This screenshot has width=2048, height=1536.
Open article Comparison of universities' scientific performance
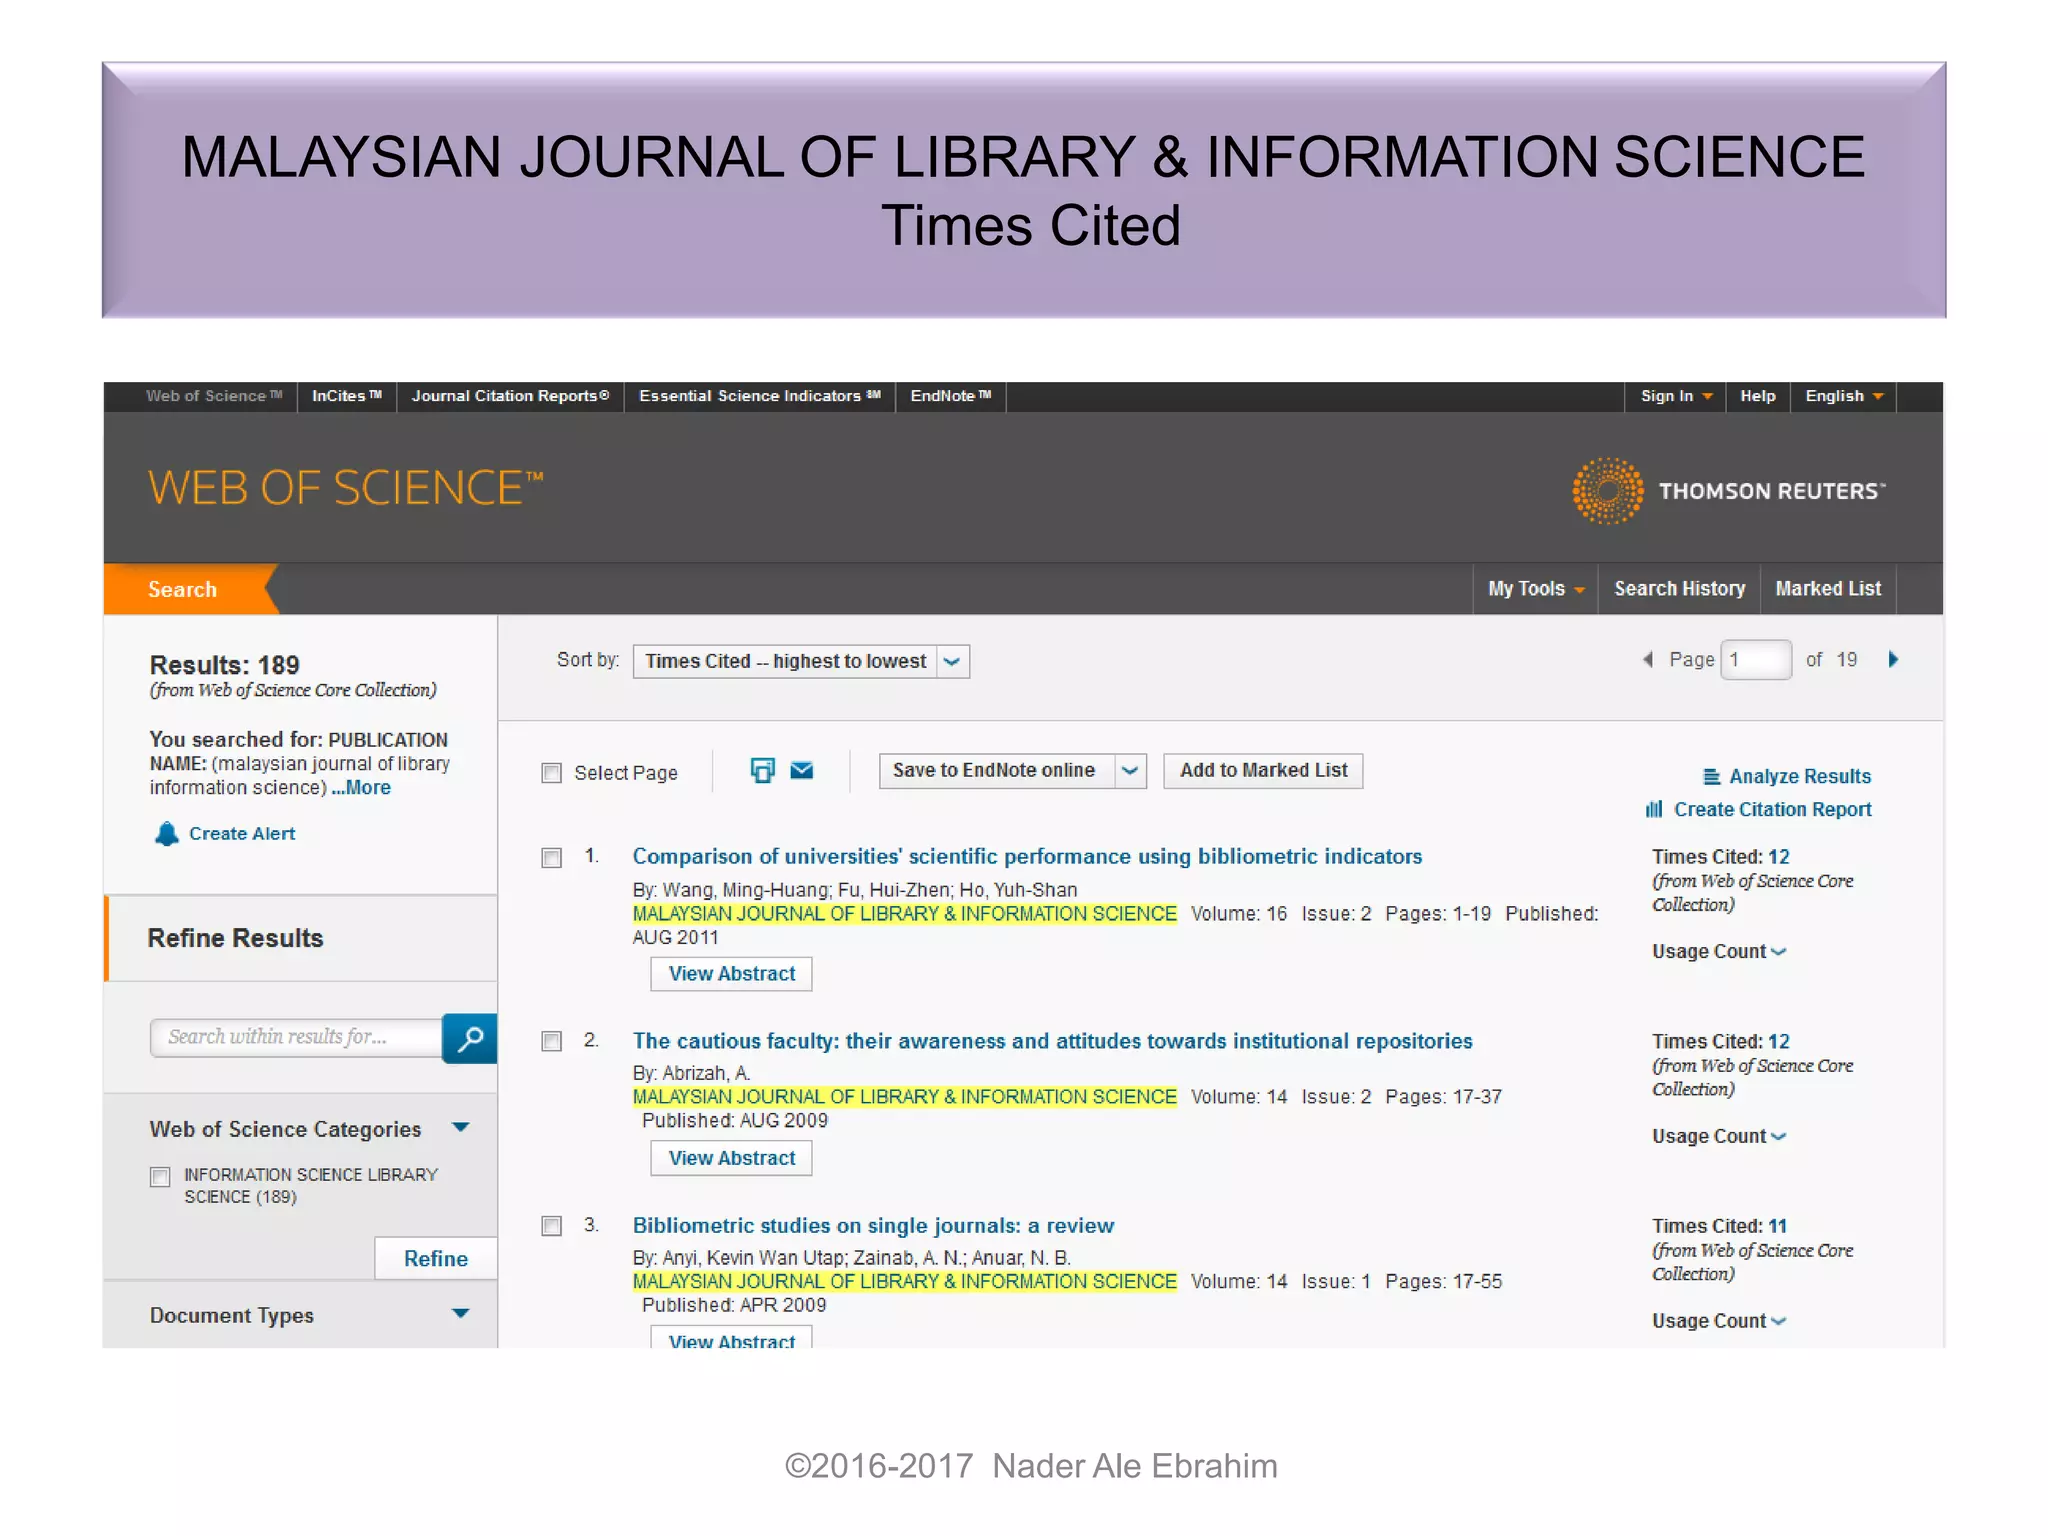1027,857
